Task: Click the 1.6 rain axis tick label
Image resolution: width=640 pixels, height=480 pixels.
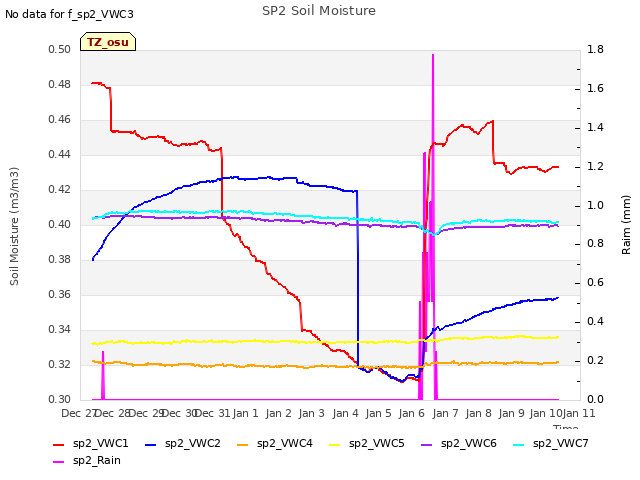Action: click(x=596, y=89)
